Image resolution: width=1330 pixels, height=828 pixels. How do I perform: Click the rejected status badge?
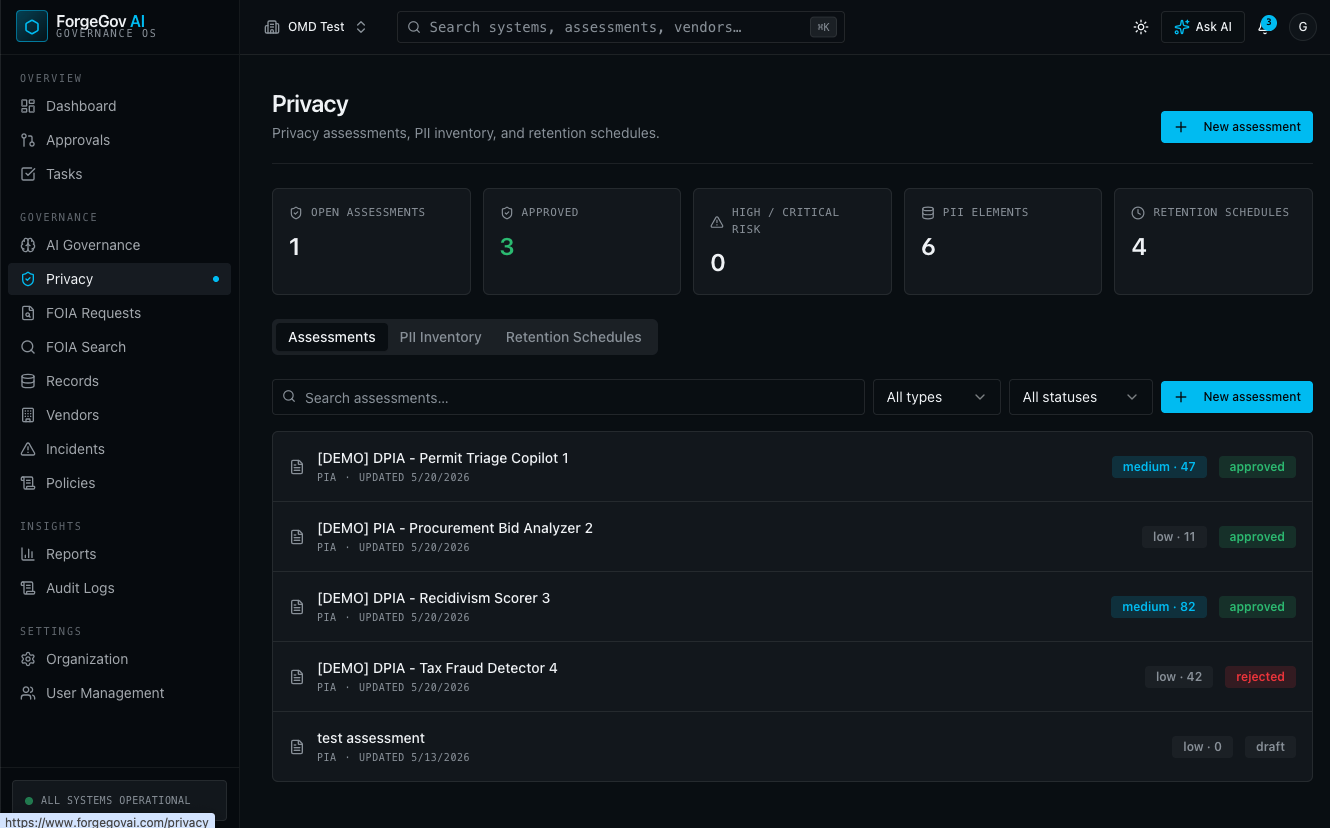click(x=1260, y=677)
